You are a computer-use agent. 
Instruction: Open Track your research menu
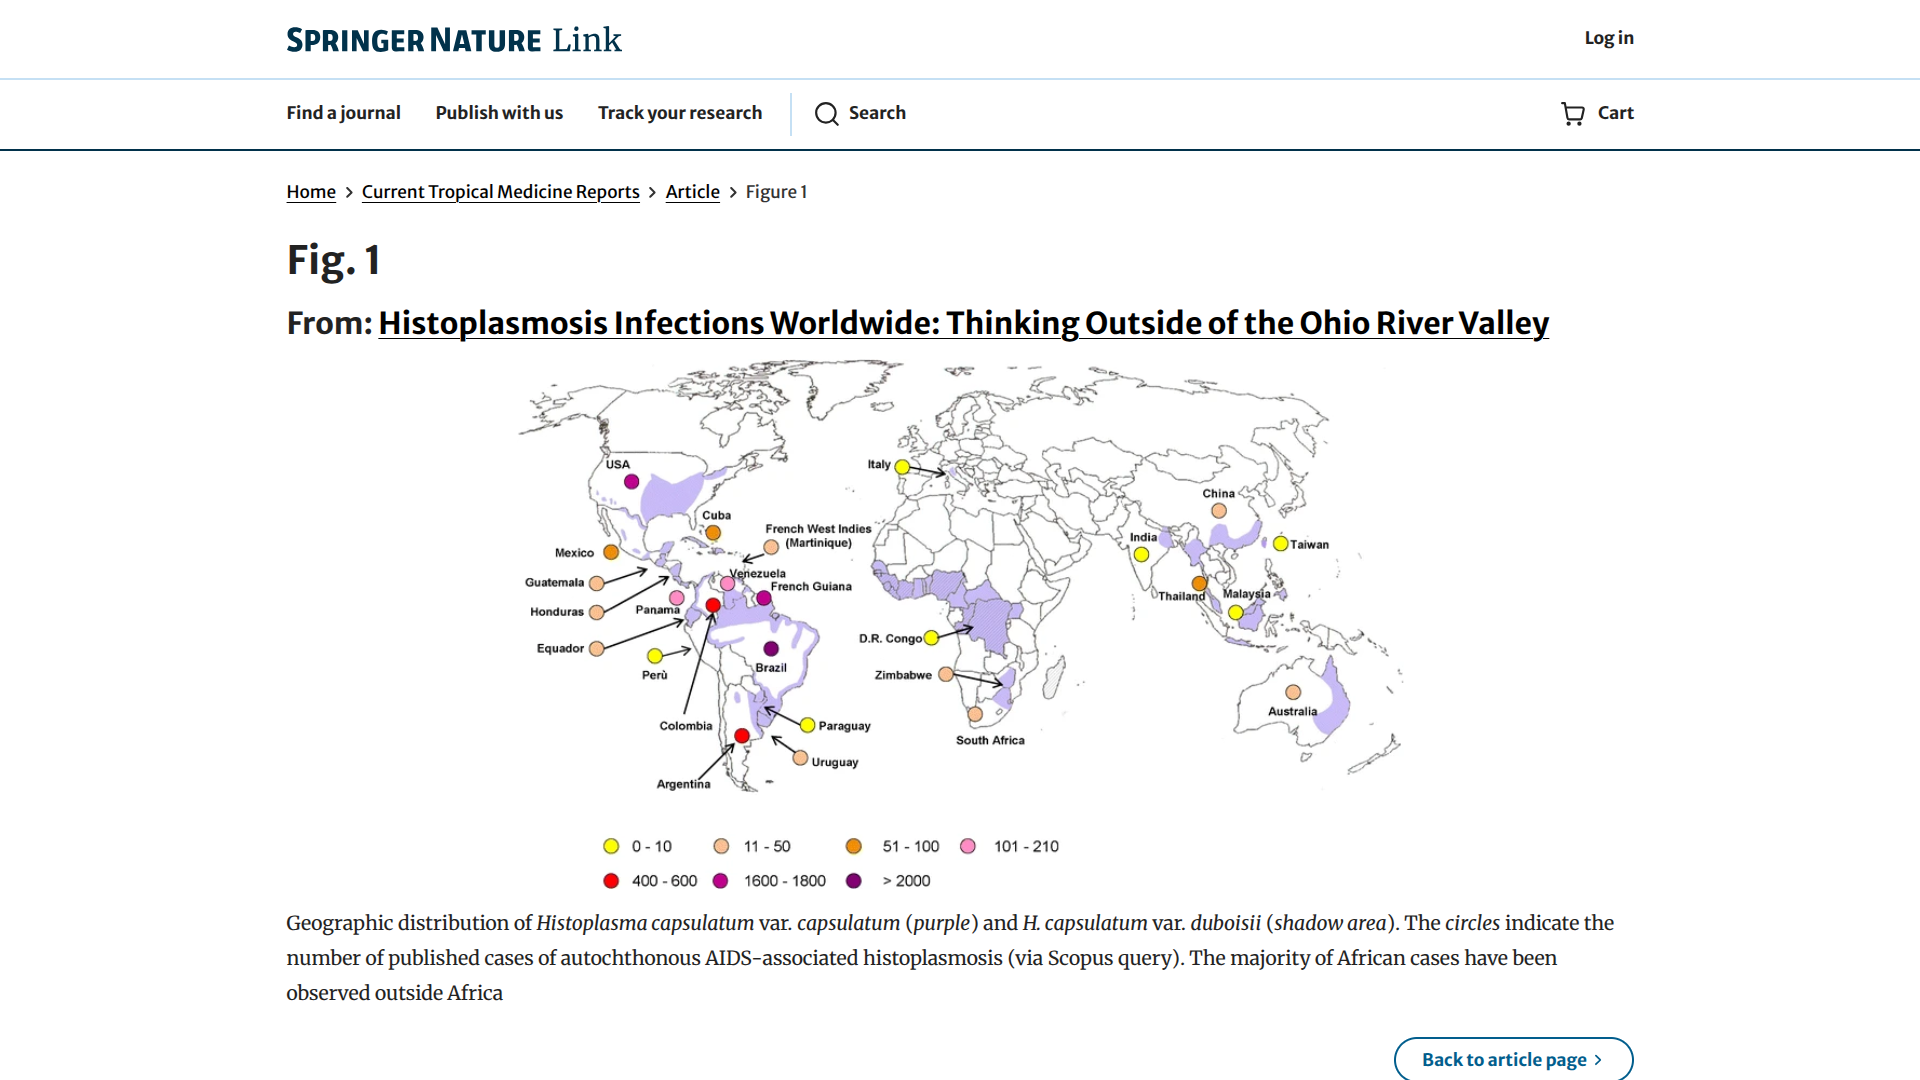point(680,113)
